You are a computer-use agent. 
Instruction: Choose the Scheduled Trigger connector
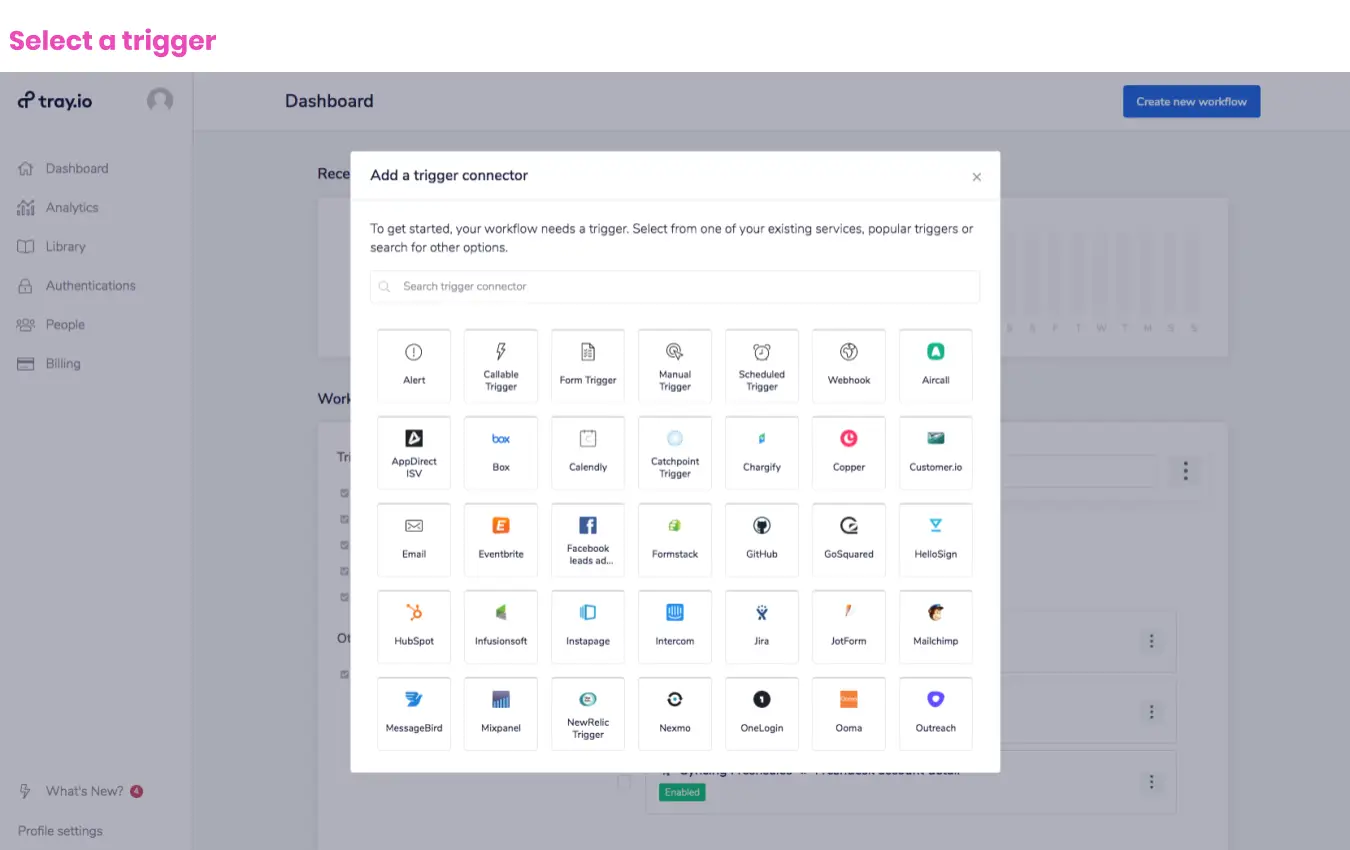762,366
